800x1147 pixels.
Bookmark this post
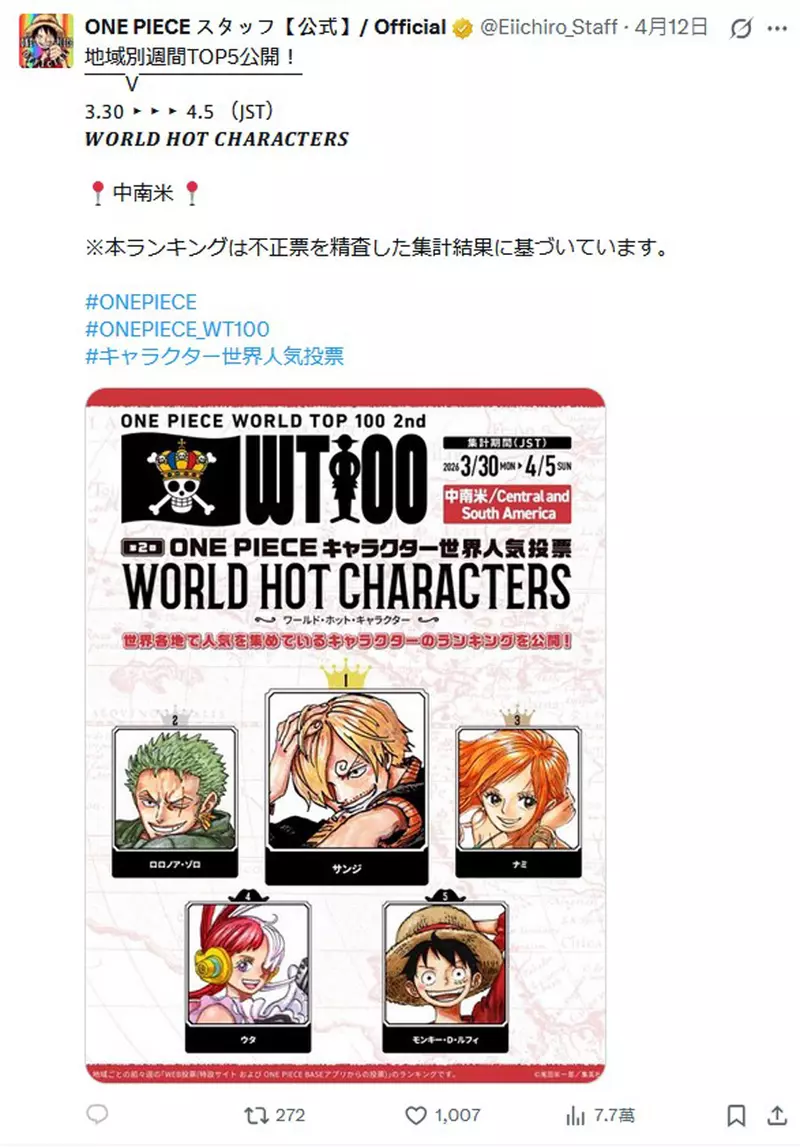coord(736,1115)
